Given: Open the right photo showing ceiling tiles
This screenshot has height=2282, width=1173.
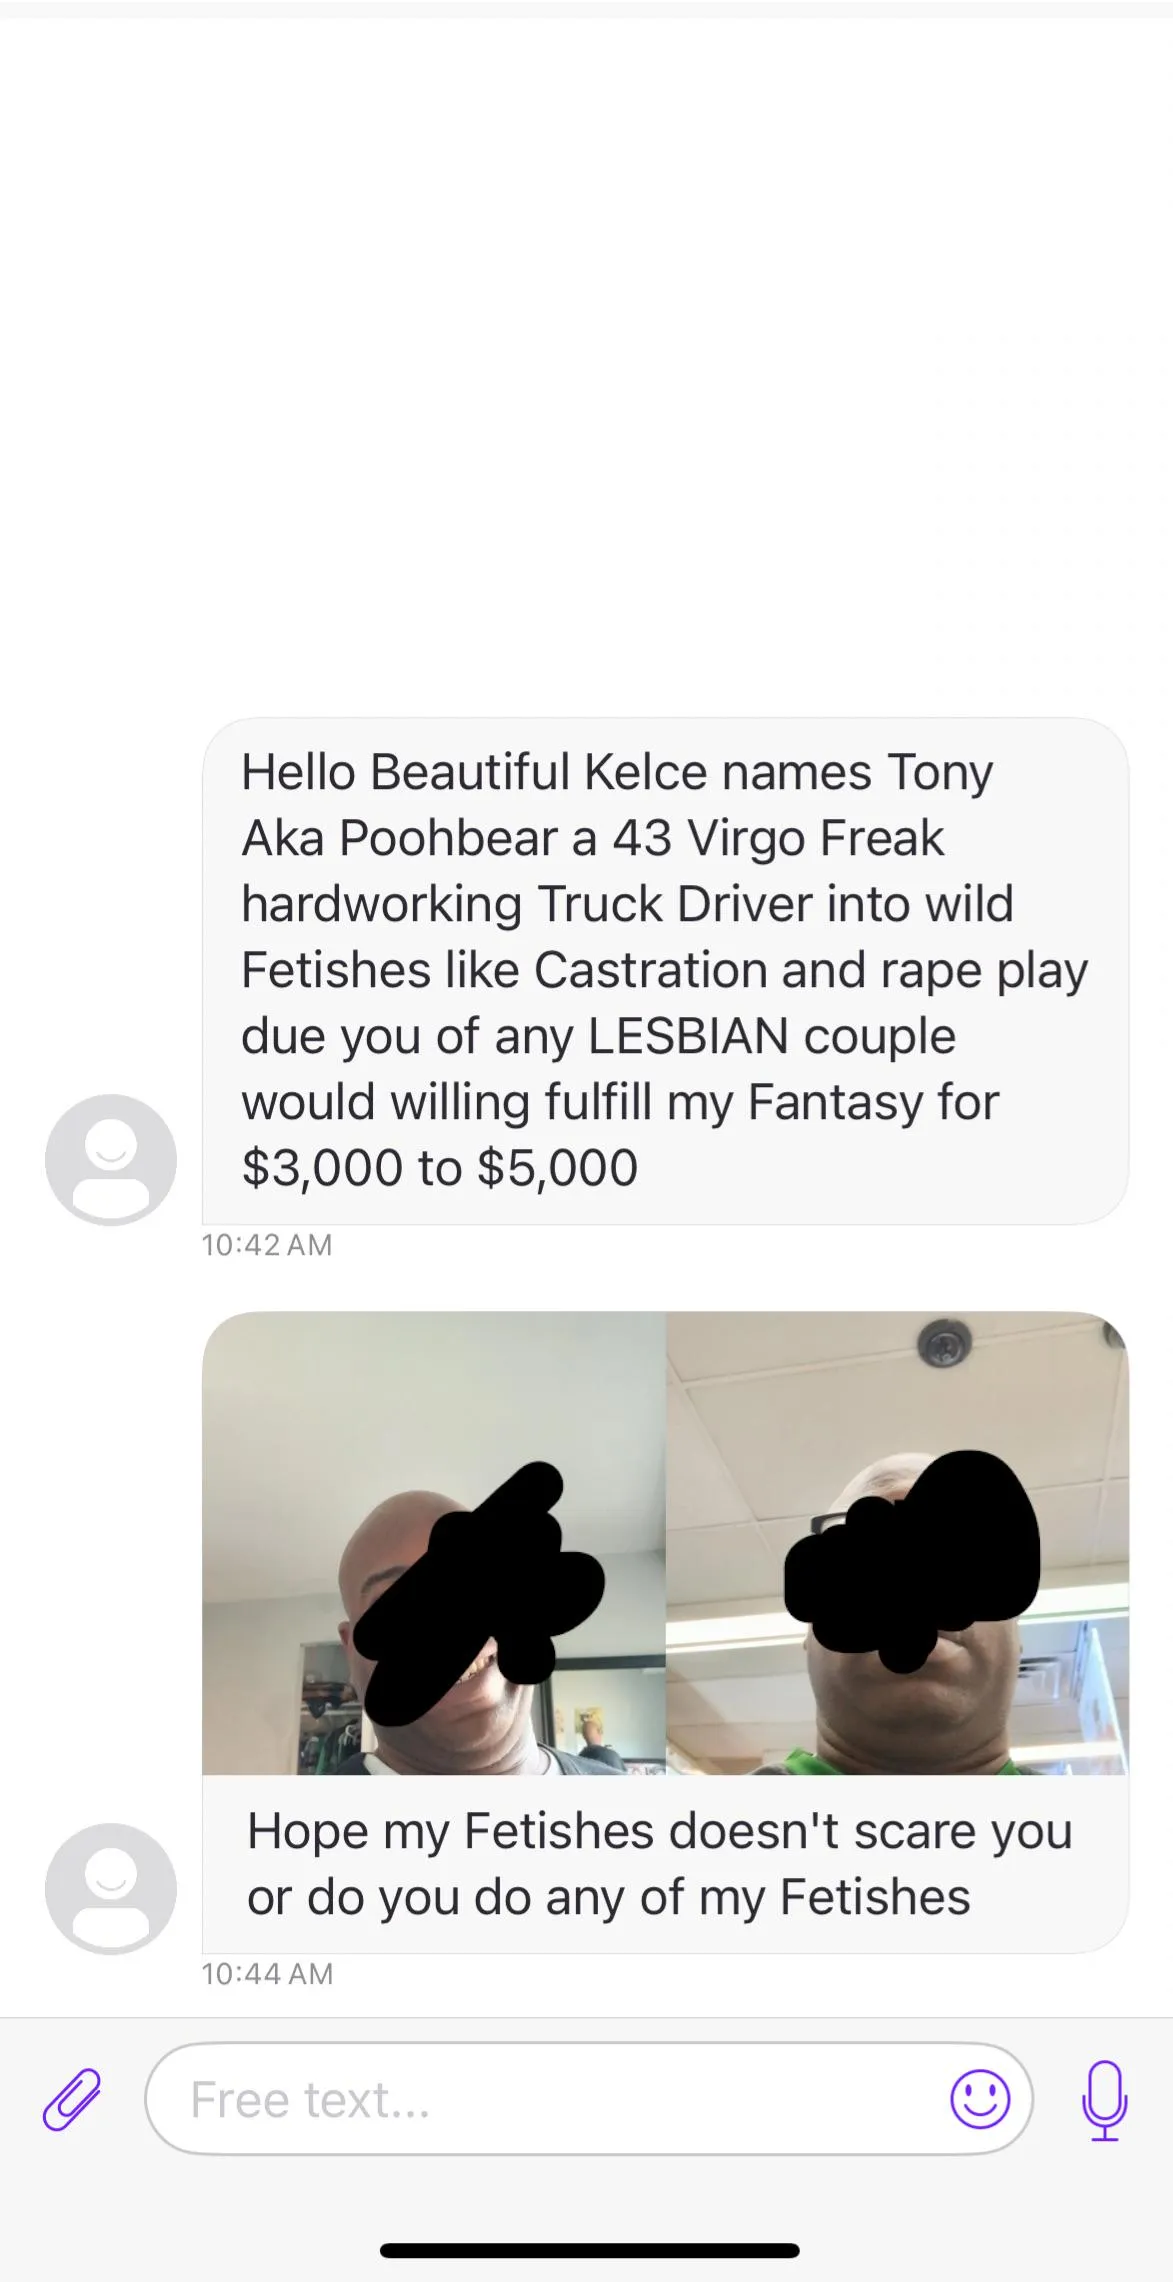Looking at the screenshot, I should click(x=897, y=1543).
